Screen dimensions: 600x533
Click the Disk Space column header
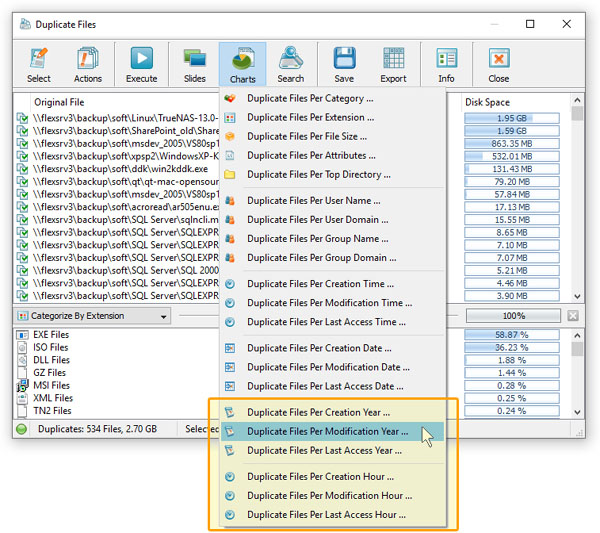click(x=487, y=103)
